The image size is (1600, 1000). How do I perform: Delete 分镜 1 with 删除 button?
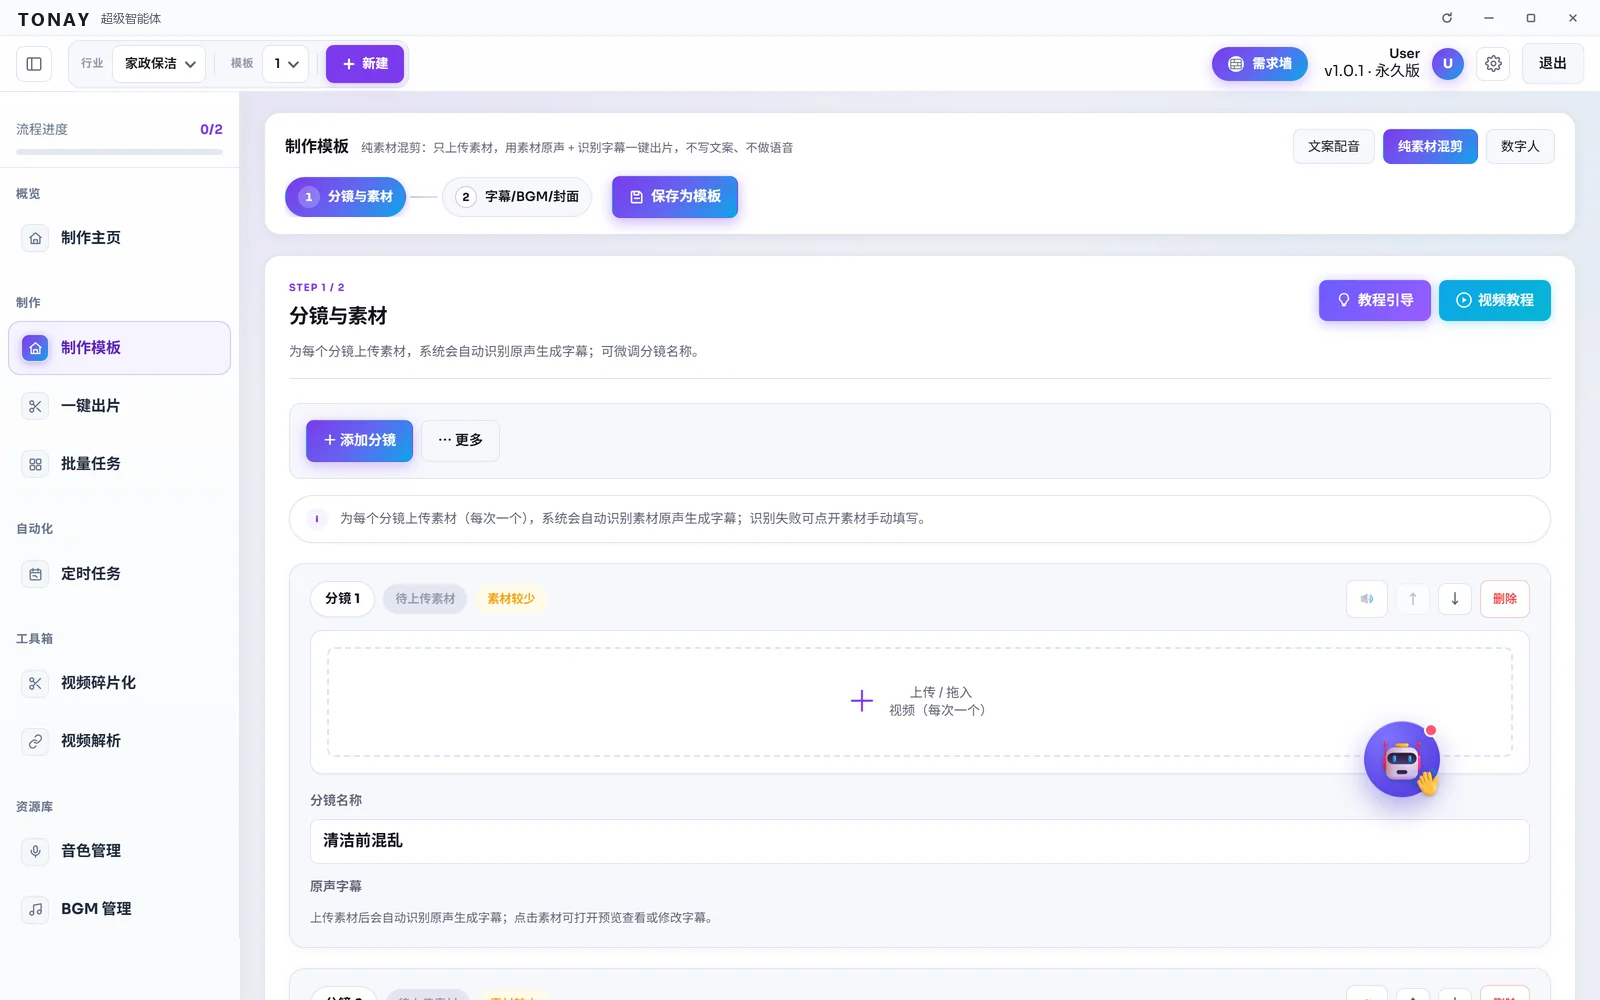(1505, 599)
